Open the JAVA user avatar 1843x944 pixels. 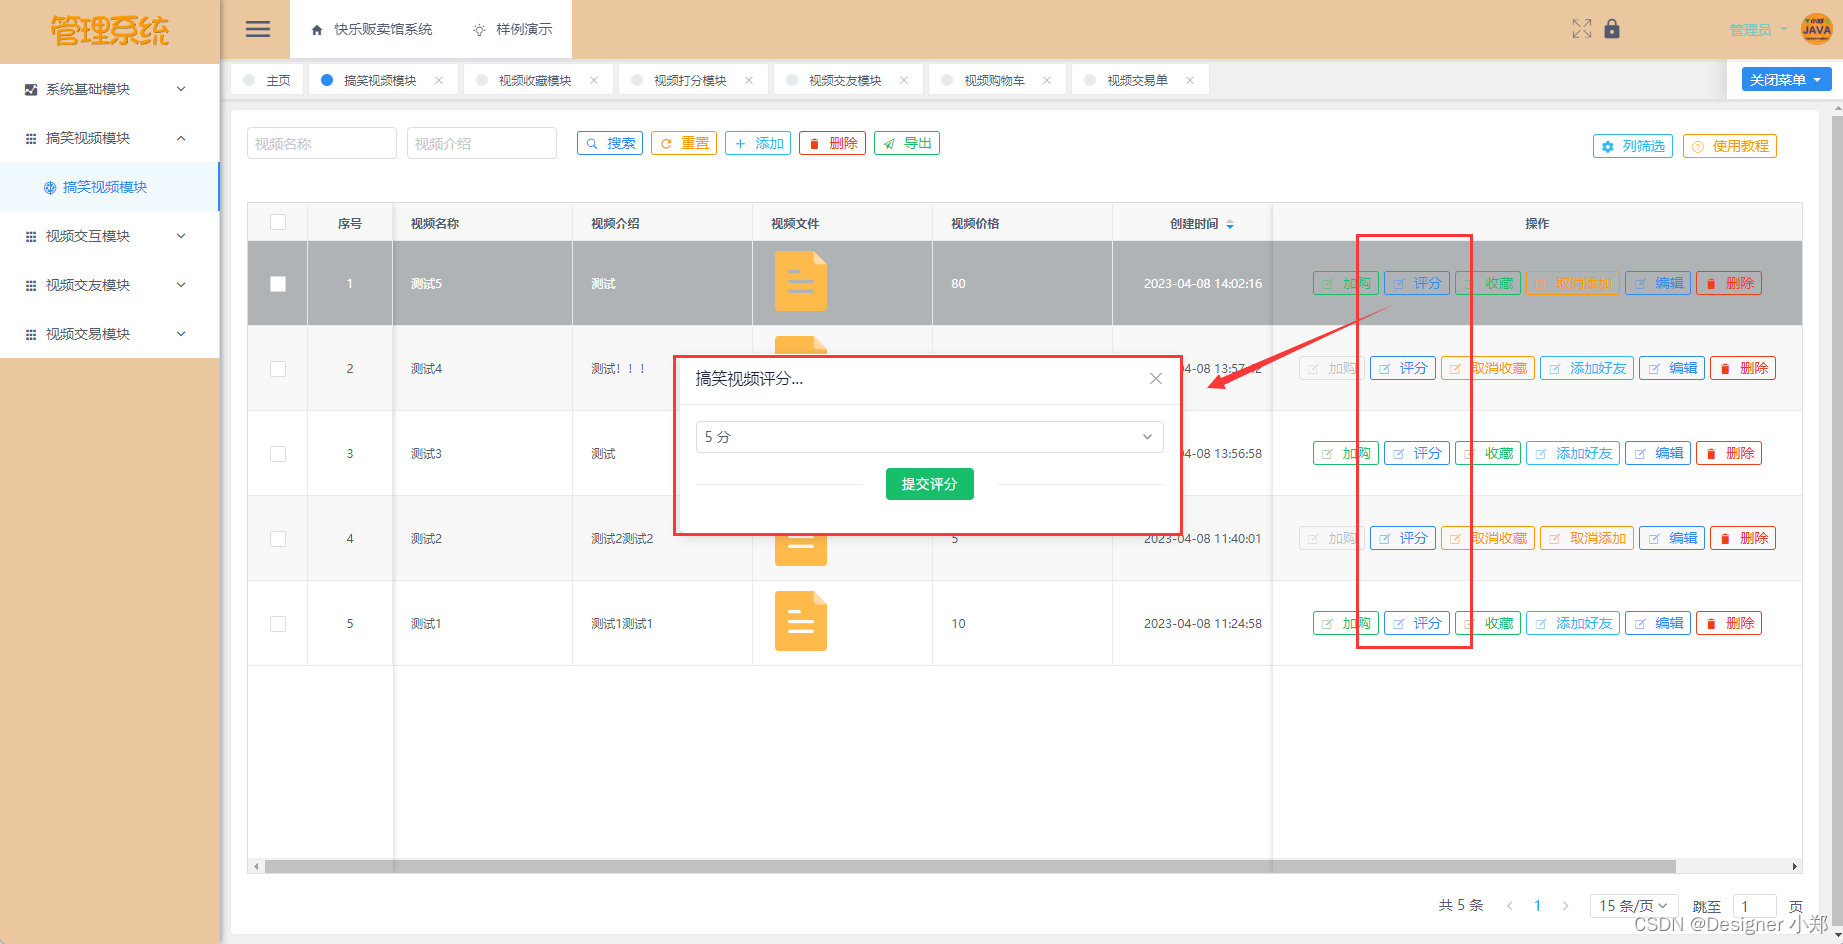coord(1816,29)
